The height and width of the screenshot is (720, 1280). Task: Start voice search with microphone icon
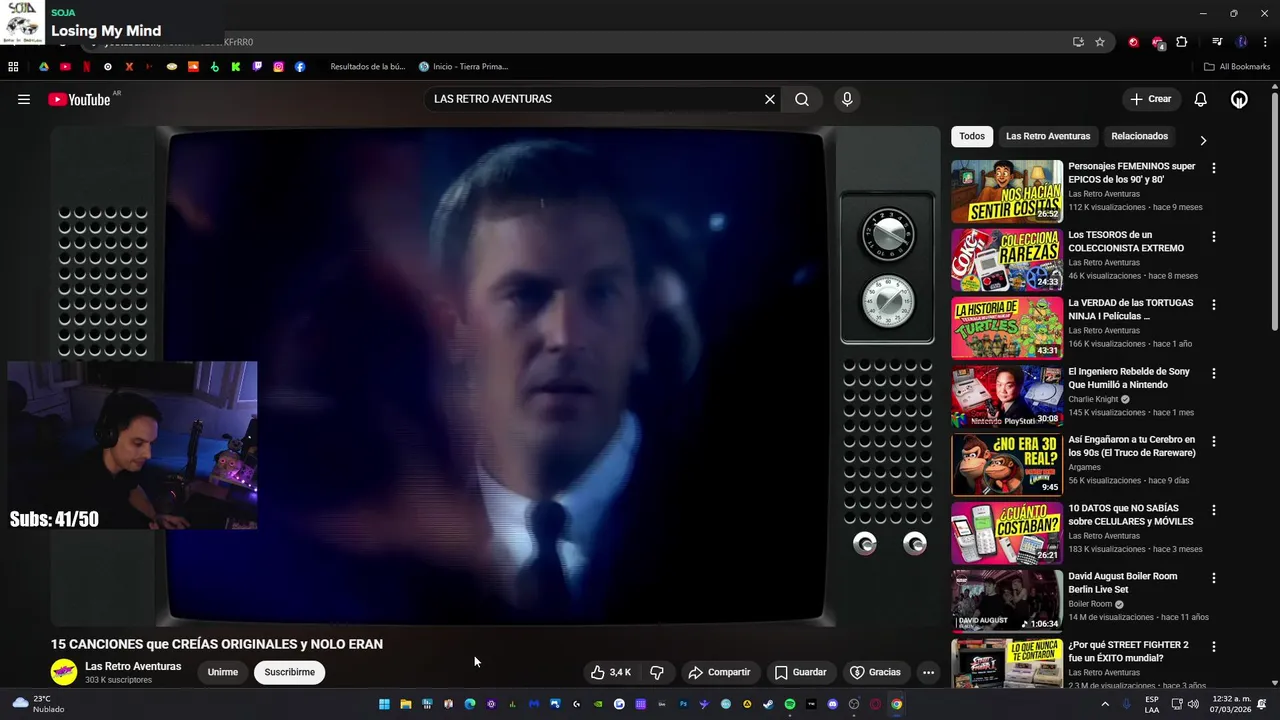point(847,99)
